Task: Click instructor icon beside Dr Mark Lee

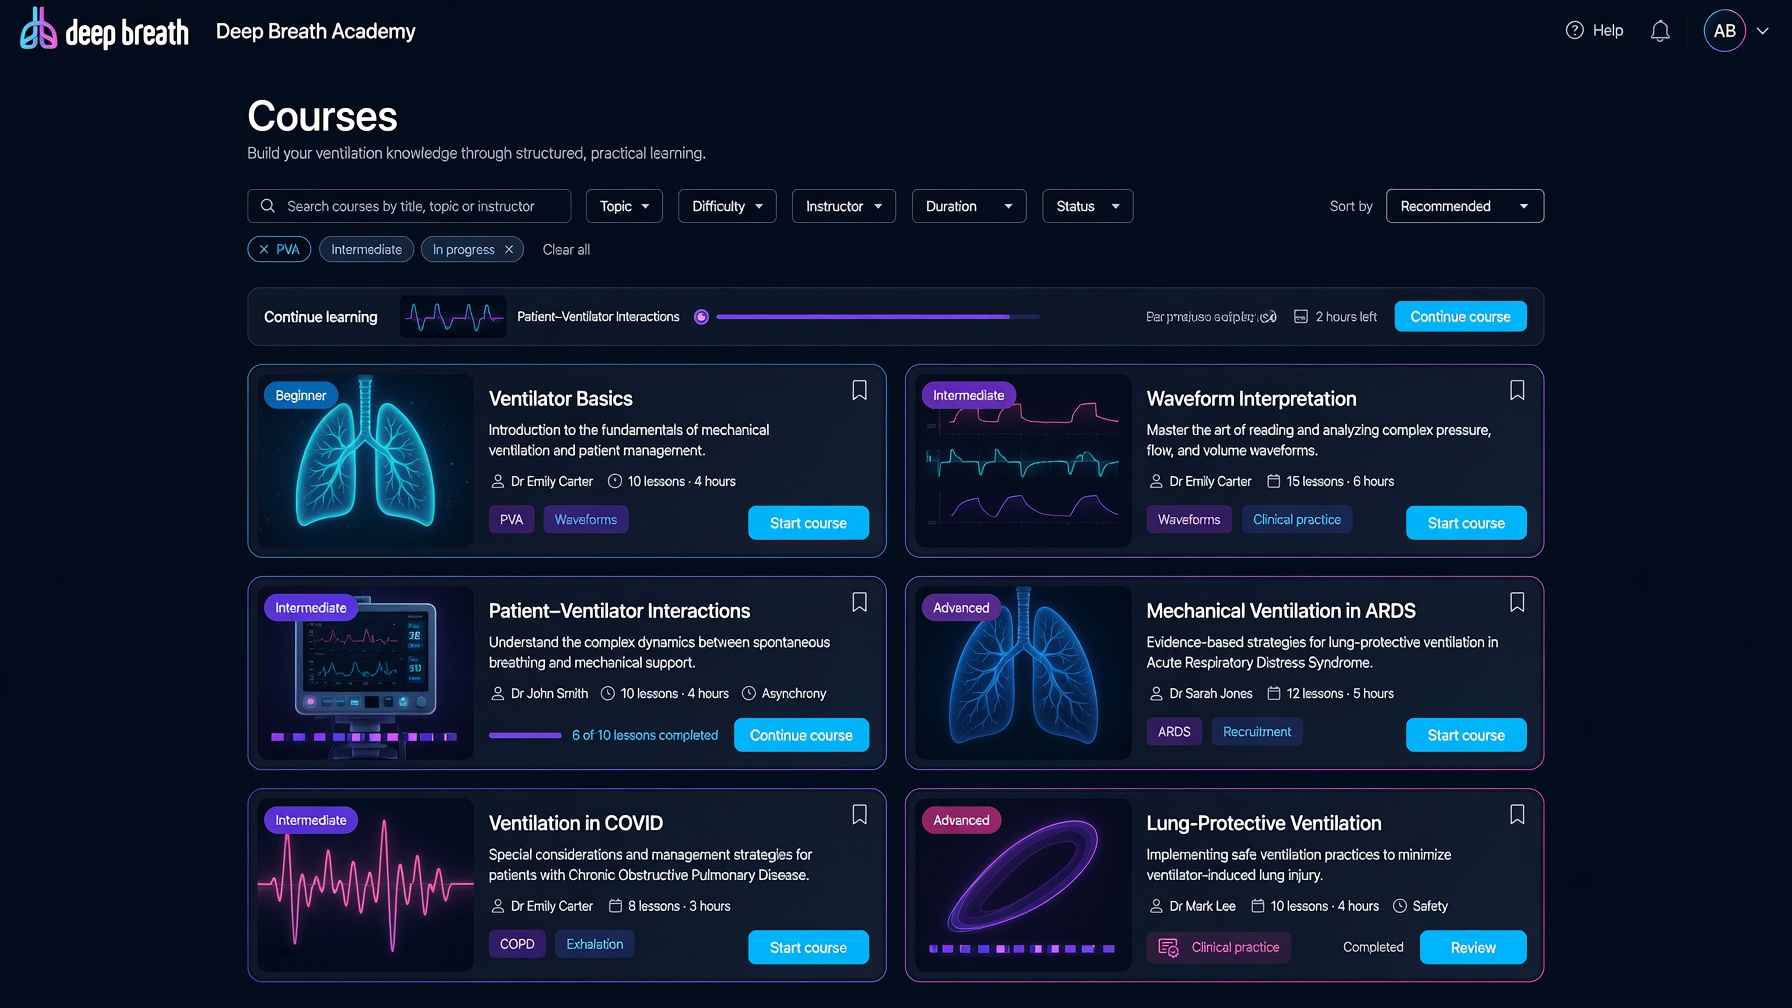Action: (1156, 906)
